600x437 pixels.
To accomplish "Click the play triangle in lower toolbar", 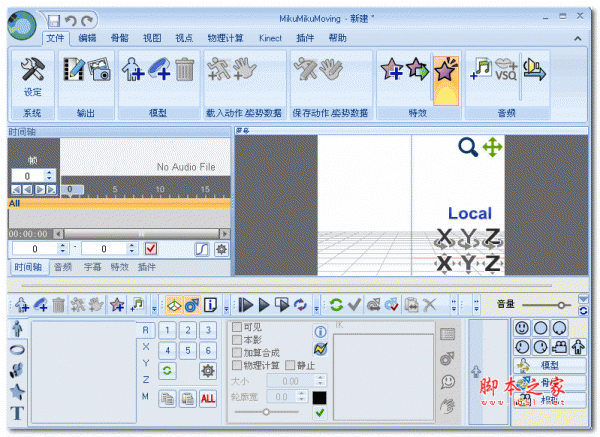I will click(264, 305).
